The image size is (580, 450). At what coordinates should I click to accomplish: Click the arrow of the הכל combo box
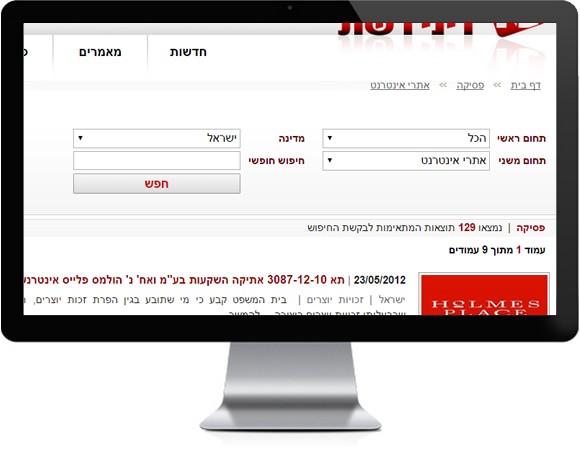click(330, 138)
